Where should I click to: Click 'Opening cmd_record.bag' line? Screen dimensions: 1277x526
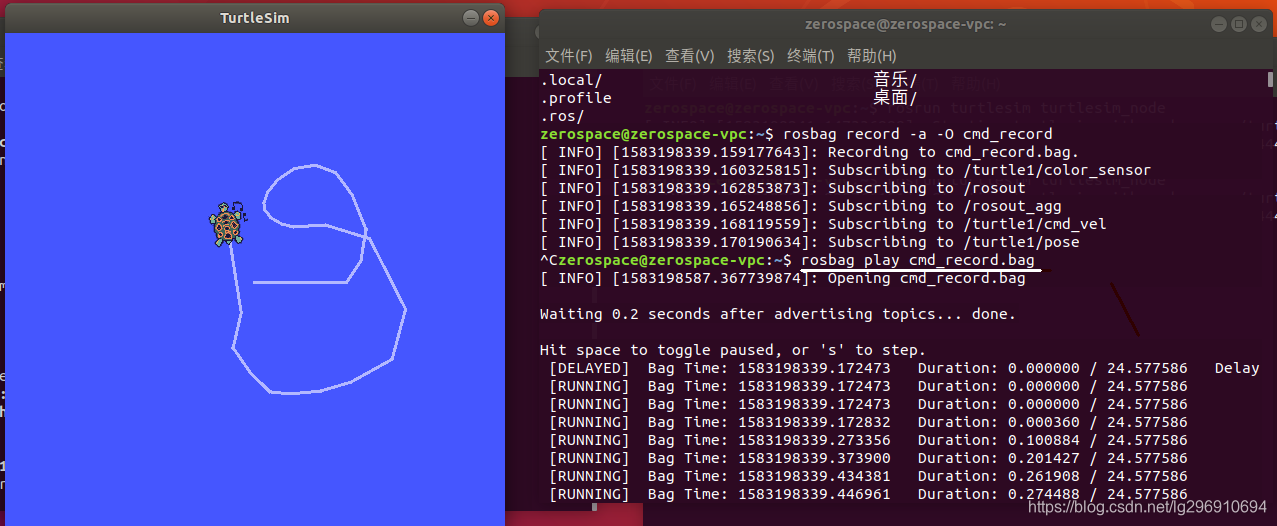[x=783, y=278]
